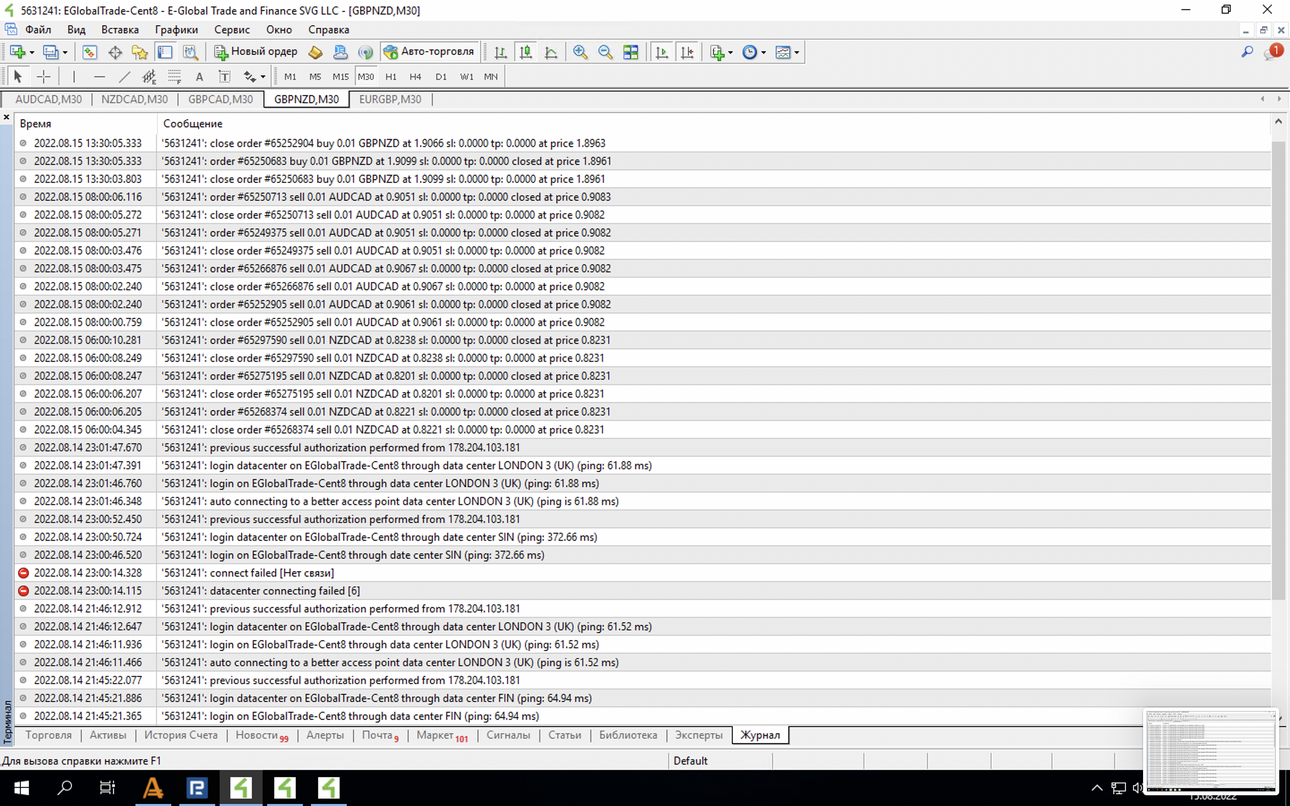This screenshot has width=1290, height=806.
Task: Click the Новый ордер button
Action: pos(256,52)
